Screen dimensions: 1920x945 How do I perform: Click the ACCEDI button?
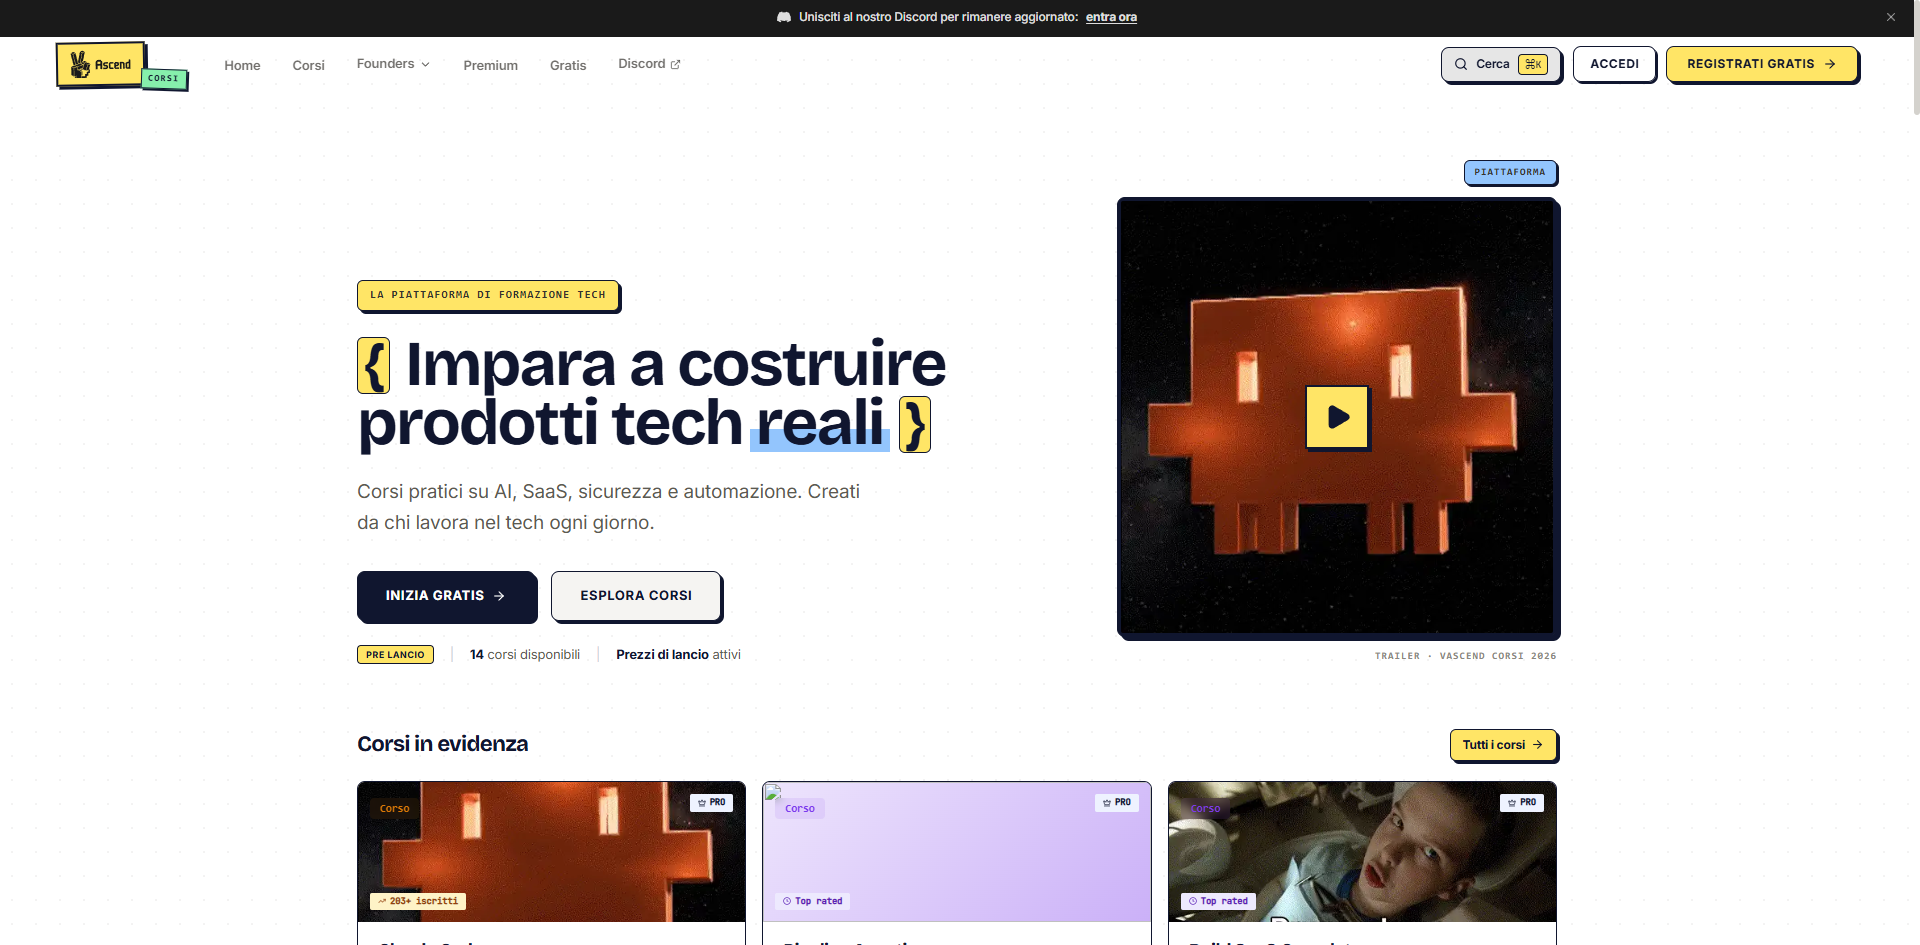coord(1614,64)
